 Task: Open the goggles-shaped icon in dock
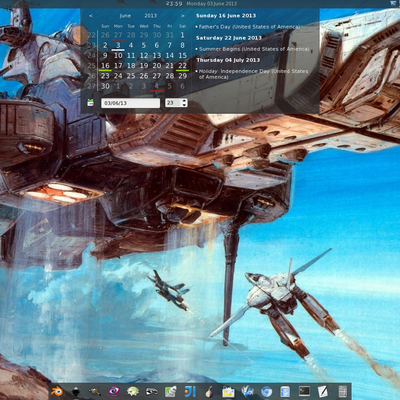152,391
